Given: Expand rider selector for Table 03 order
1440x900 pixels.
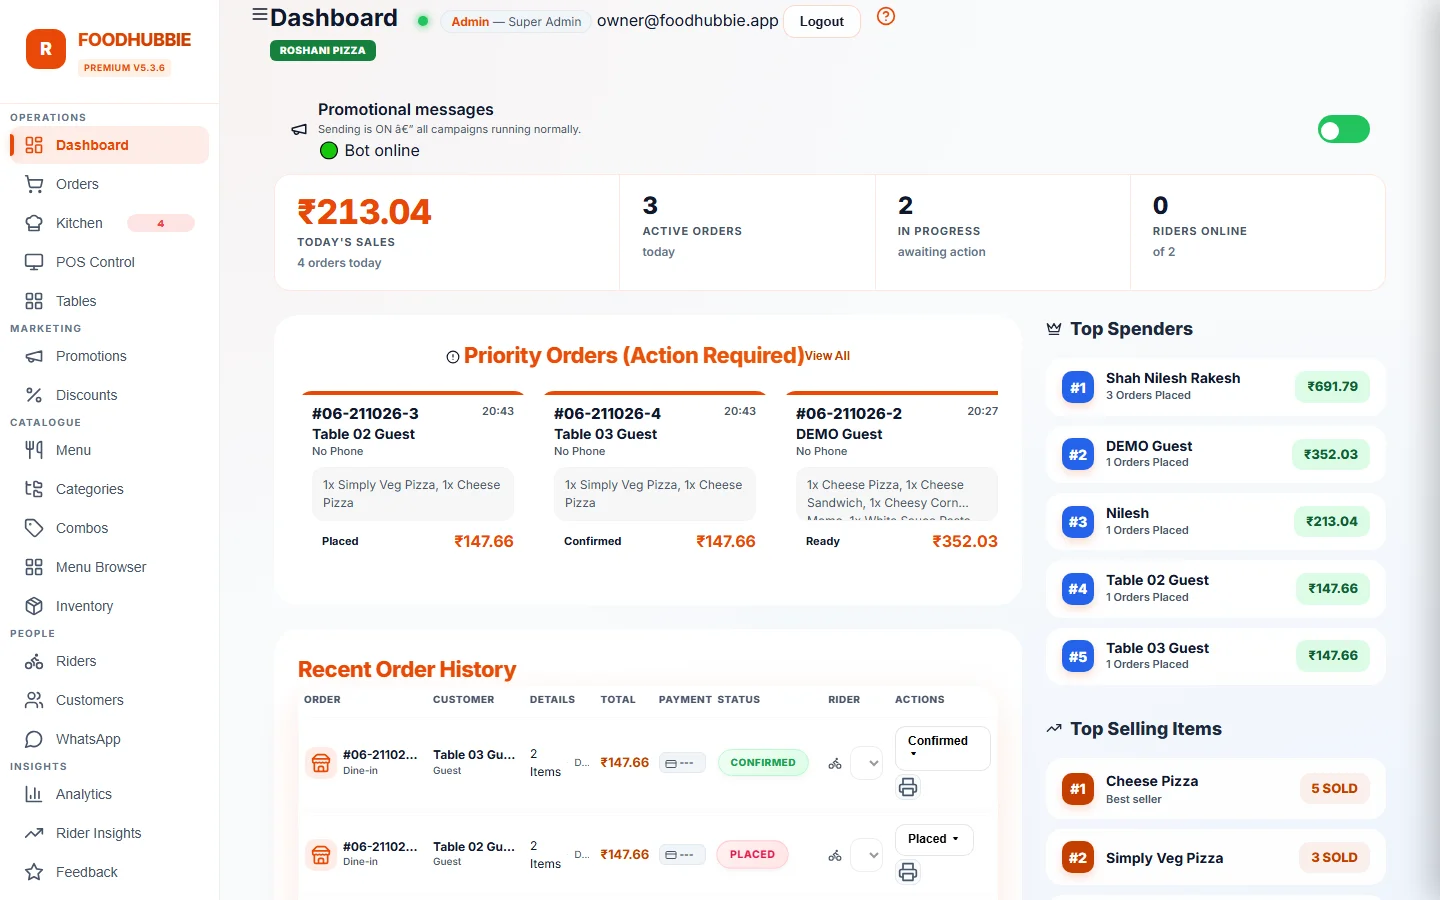Looking at the screenshot, I should click(x=867, y=764).
